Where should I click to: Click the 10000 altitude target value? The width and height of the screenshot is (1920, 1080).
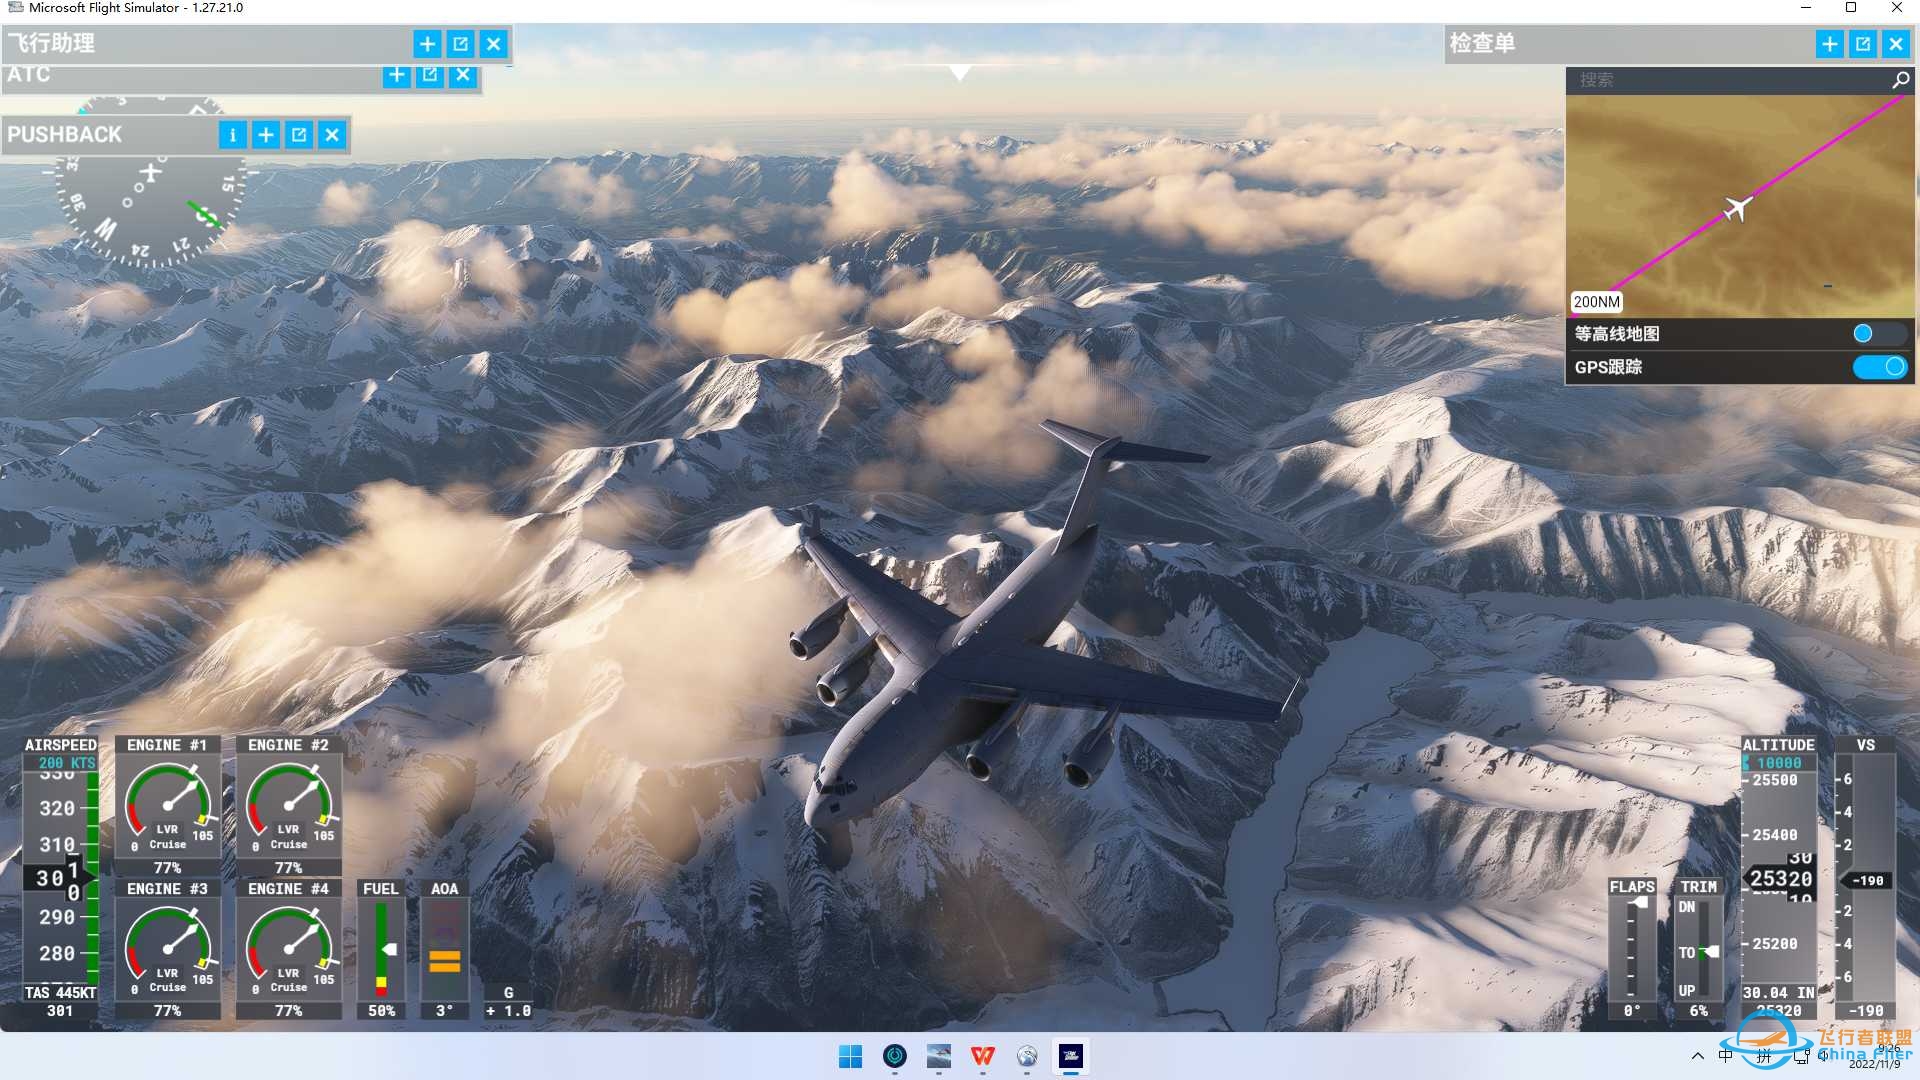pos(1779,763)
